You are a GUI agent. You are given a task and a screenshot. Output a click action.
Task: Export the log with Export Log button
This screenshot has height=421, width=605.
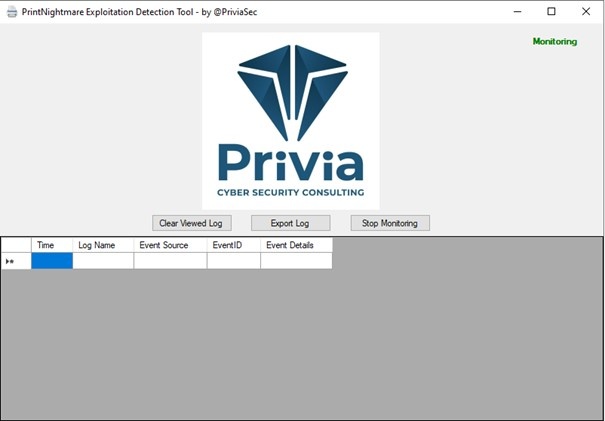tap(290, 223)
